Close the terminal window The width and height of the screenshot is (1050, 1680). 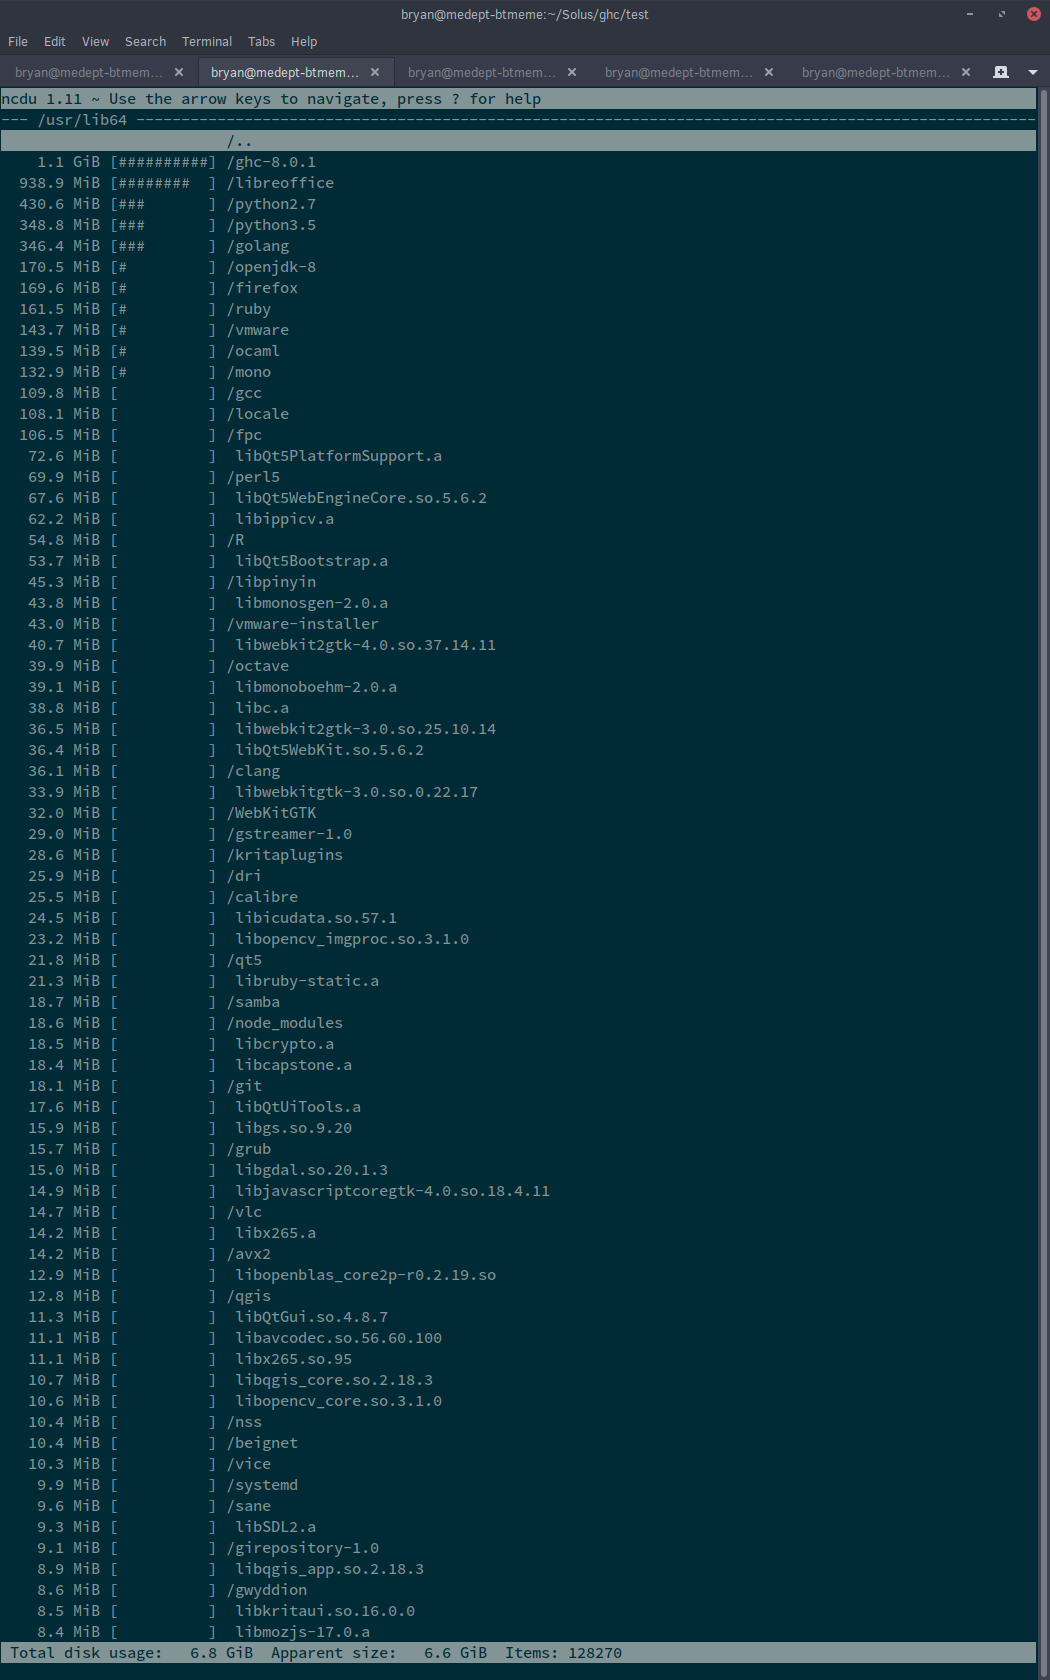coord(1034,14)
